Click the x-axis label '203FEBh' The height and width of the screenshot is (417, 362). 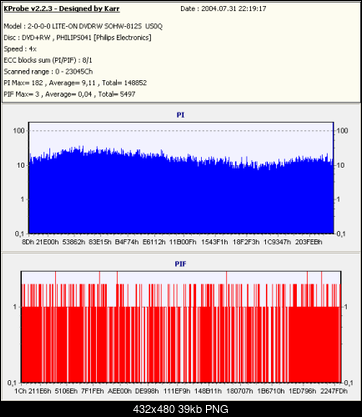(x=309, y=242)
